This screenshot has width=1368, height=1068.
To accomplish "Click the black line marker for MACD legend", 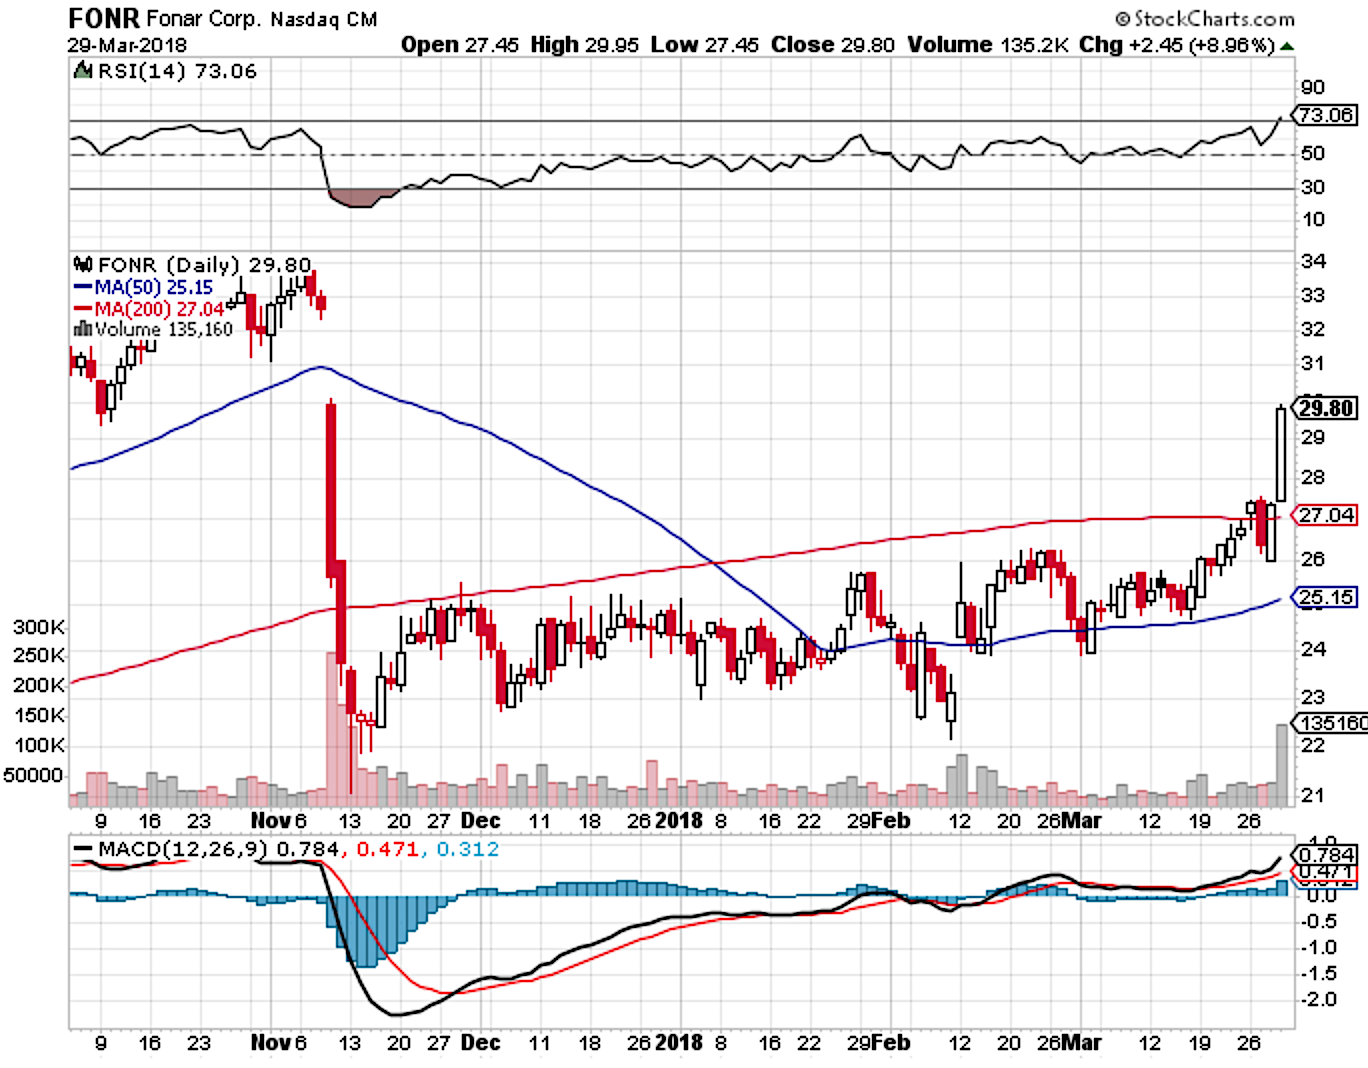I will [x=84, y=850].
